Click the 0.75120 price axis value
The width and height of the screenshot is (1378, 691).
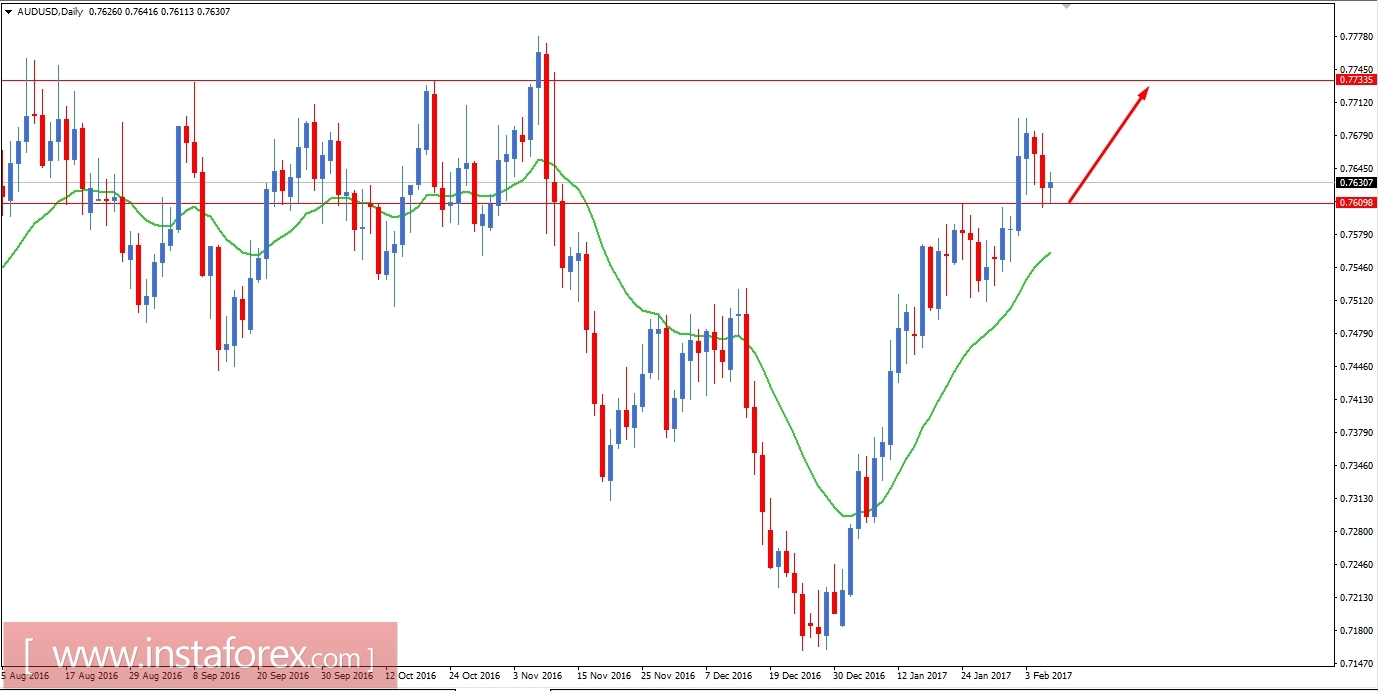coord(1356,300)
